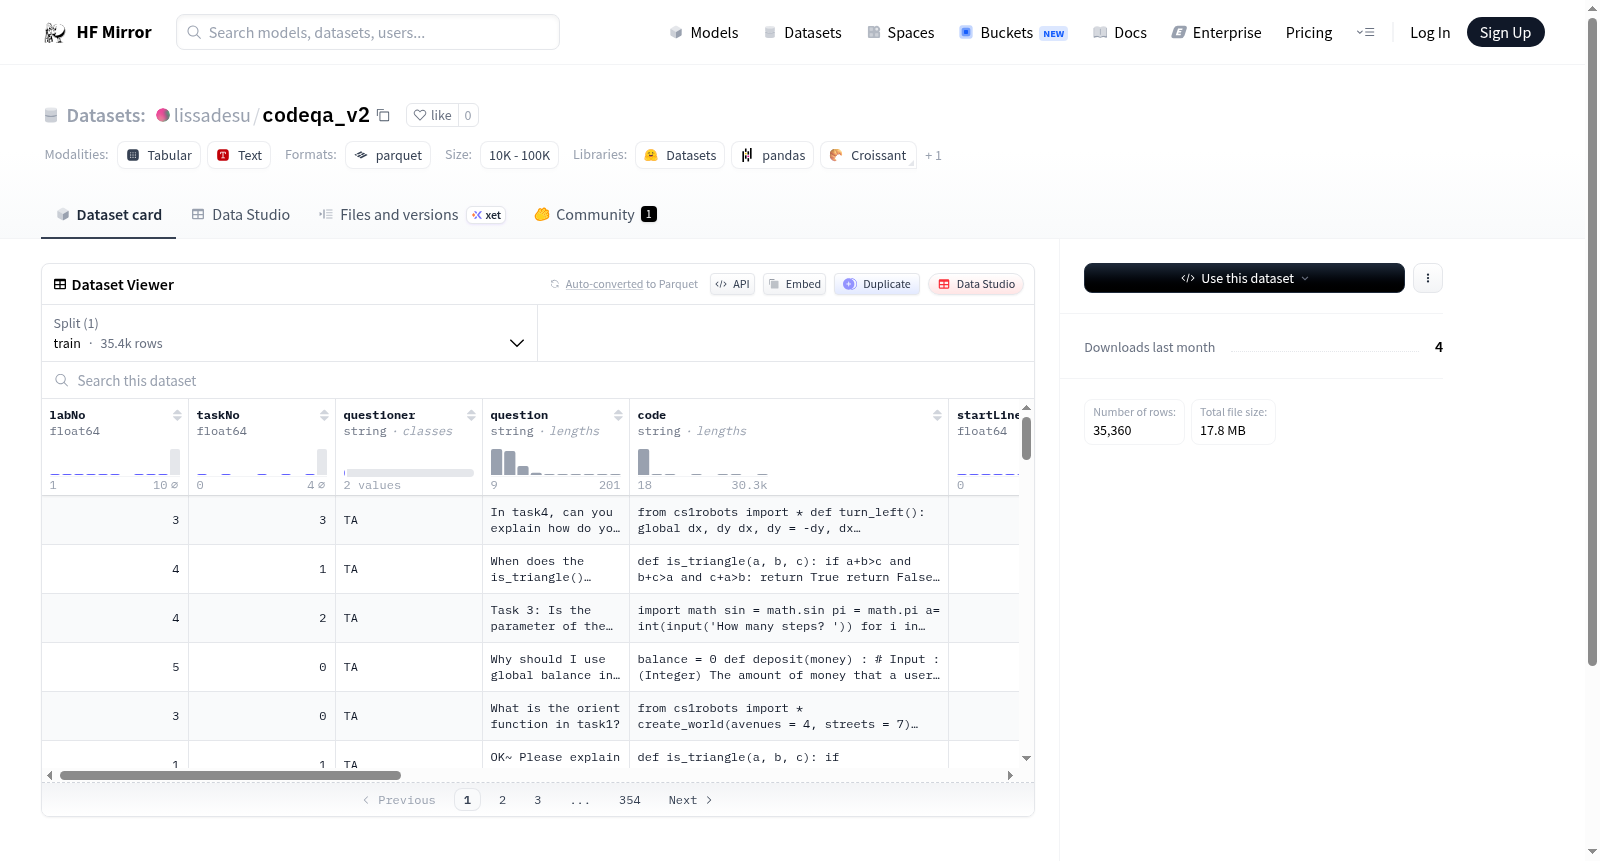1600x861 pixels.
Task: Go to the Pricing page
Action: (x=1309, y=33)
